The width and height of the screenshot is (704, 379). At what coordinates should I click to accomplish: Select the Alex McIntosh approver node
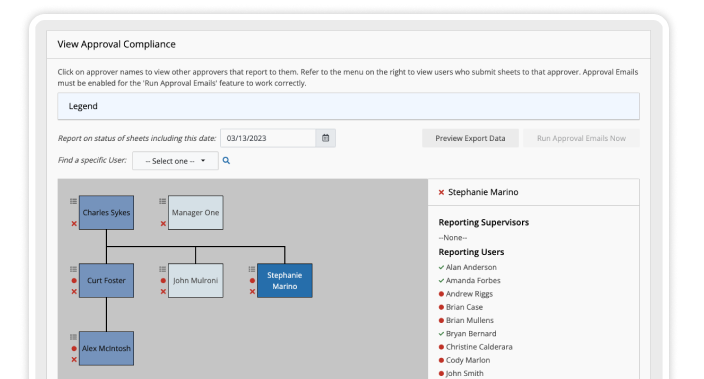pyautogui.click(x=106, y=348)
